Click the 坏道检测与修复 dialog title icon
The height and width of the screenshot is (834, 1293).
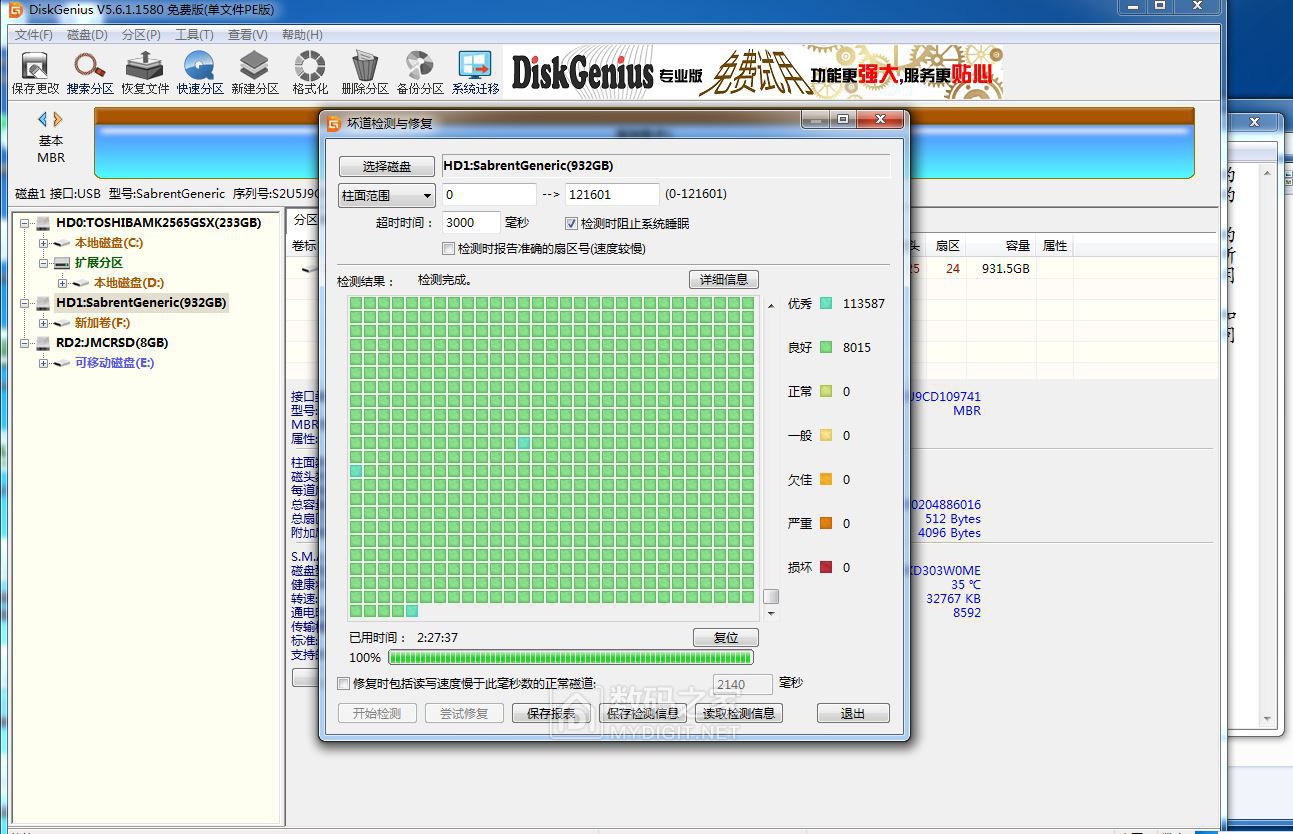point(335,123)
